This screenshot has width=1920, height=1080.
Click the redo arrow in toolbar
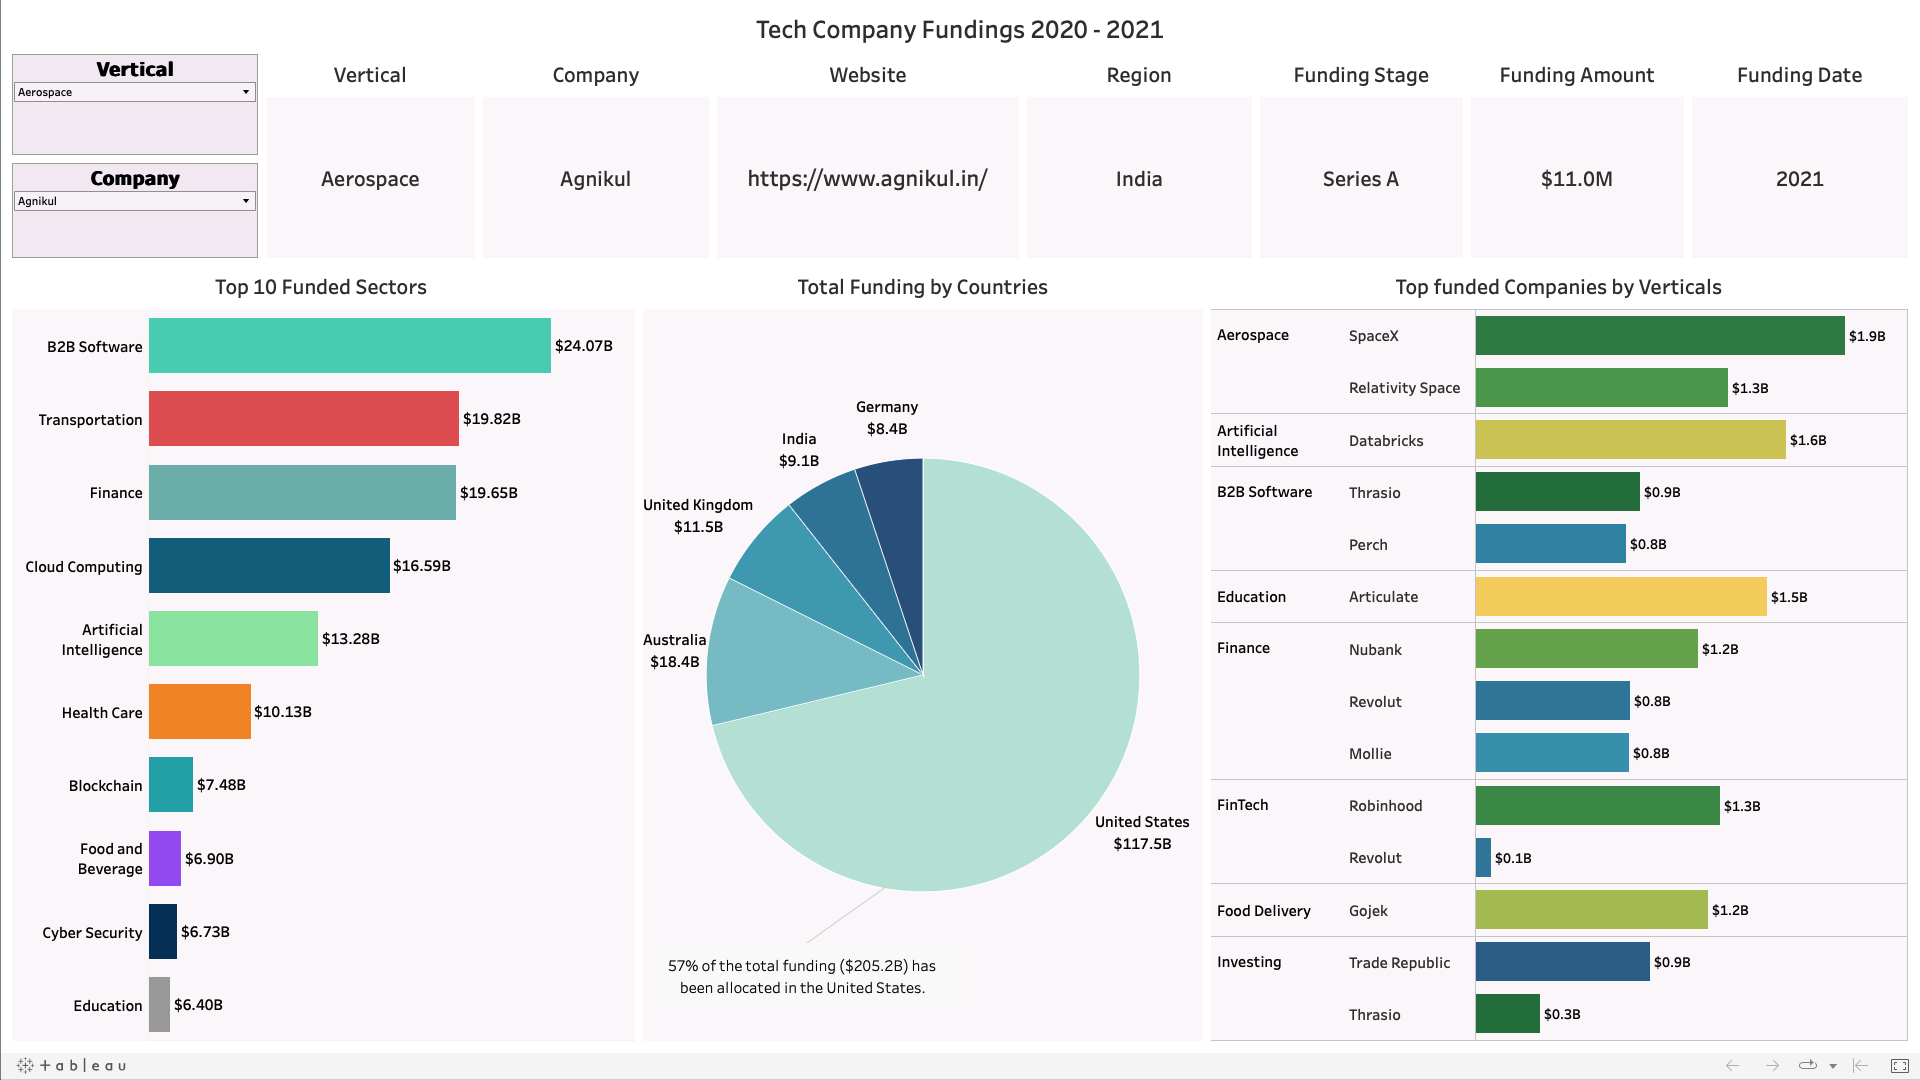point(1771,1065)
